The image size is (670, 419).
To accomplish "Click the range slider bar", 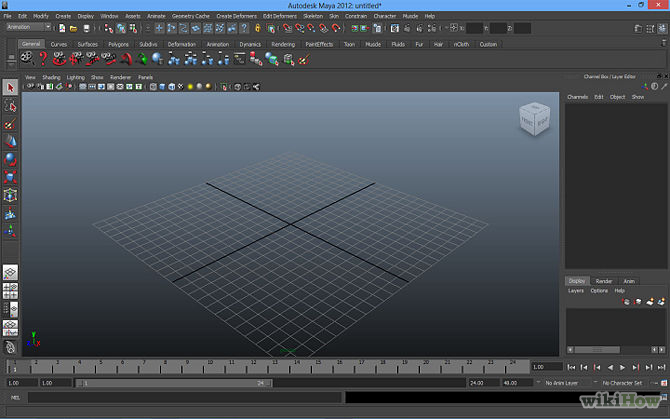I will pos(174,383).
